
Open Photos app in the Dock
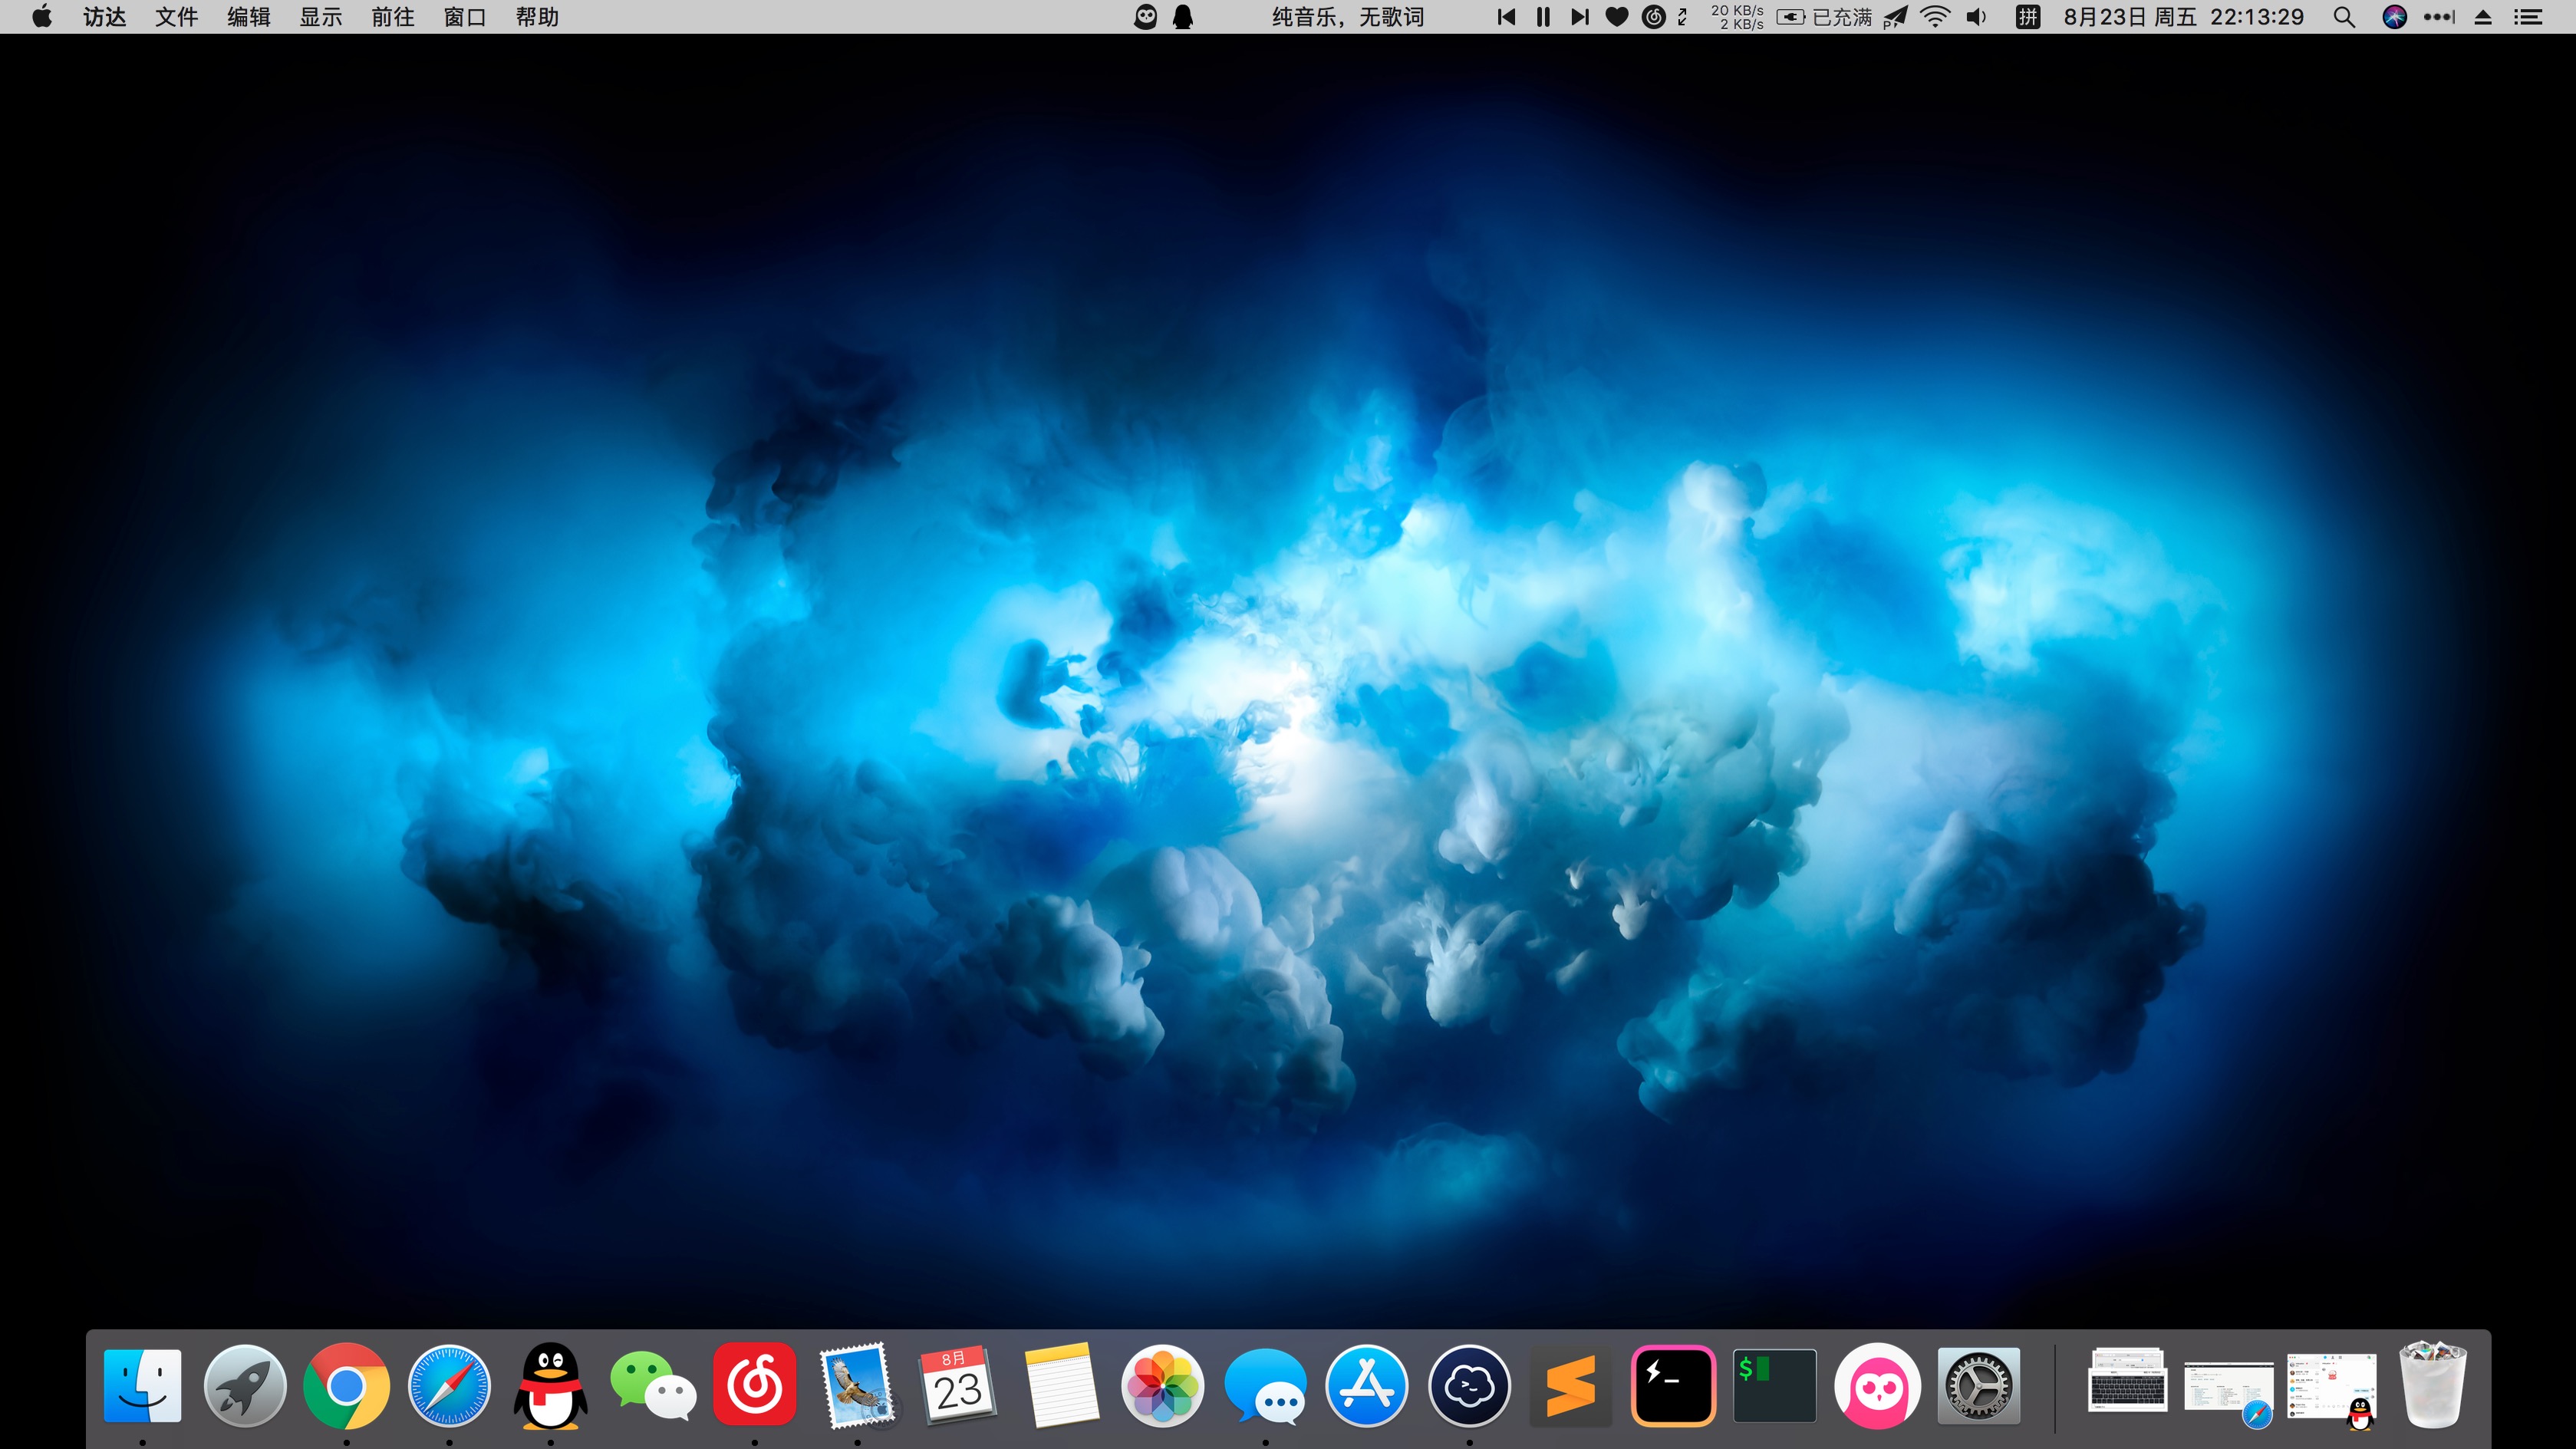(x=1163, y=1386)
